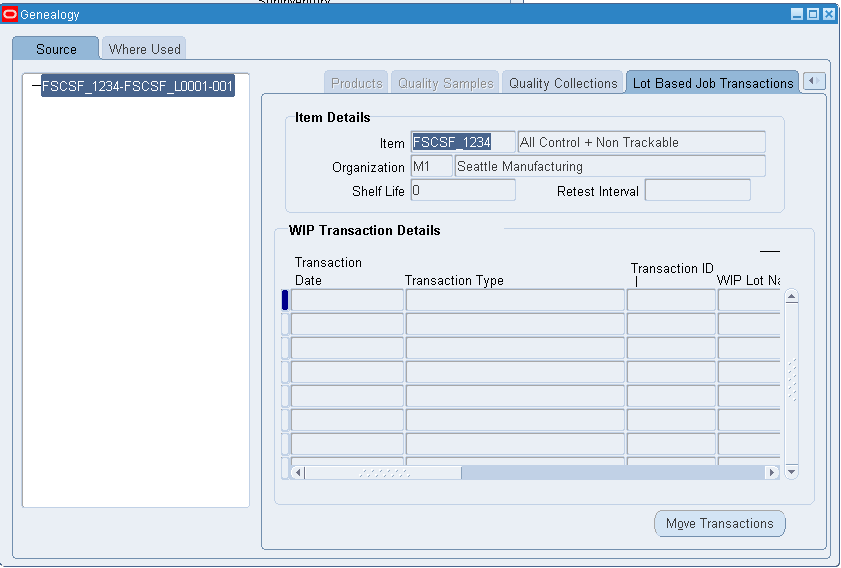The width and height of the screenshot is (841, 568).
Task: Open the Quality Samples tab
Action: click(445, 83)
